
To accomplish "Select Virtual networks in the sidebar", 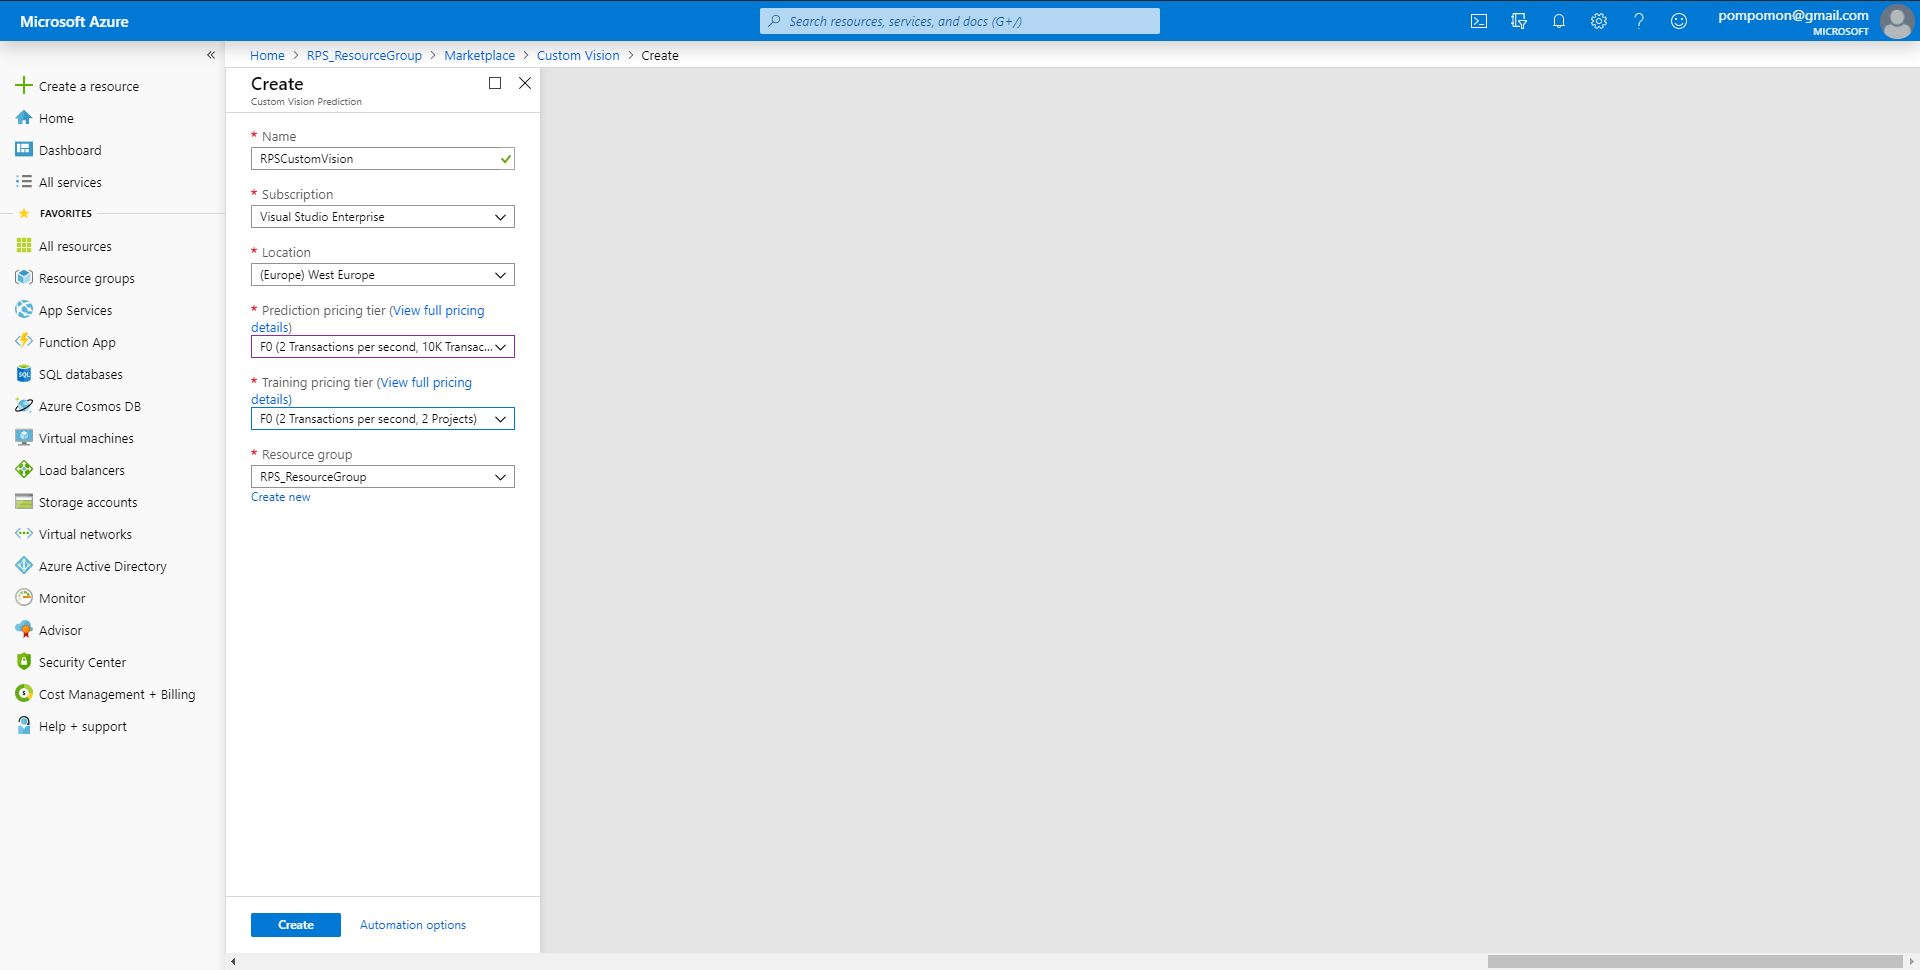I will [85, 534].
